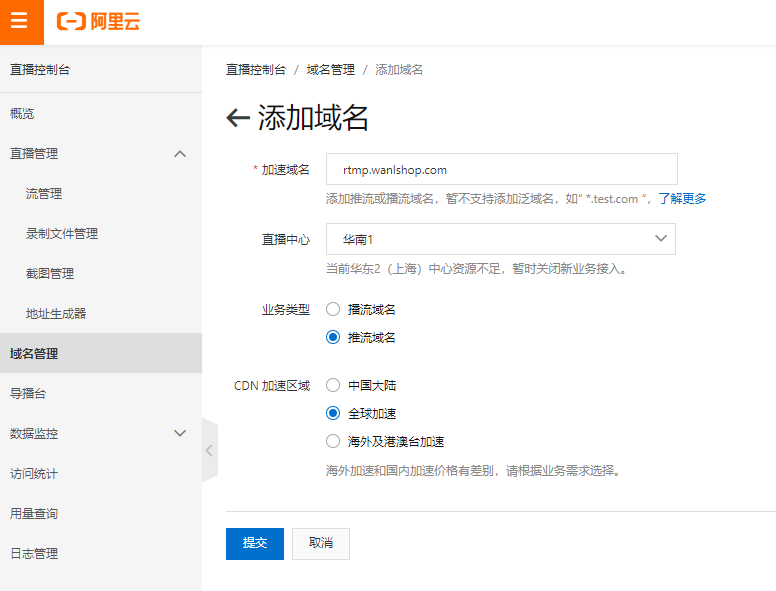The height and width of the screenshot is (591, 776).
Task: Open the orange hamburger menu
Action: [x=20, y=21]
